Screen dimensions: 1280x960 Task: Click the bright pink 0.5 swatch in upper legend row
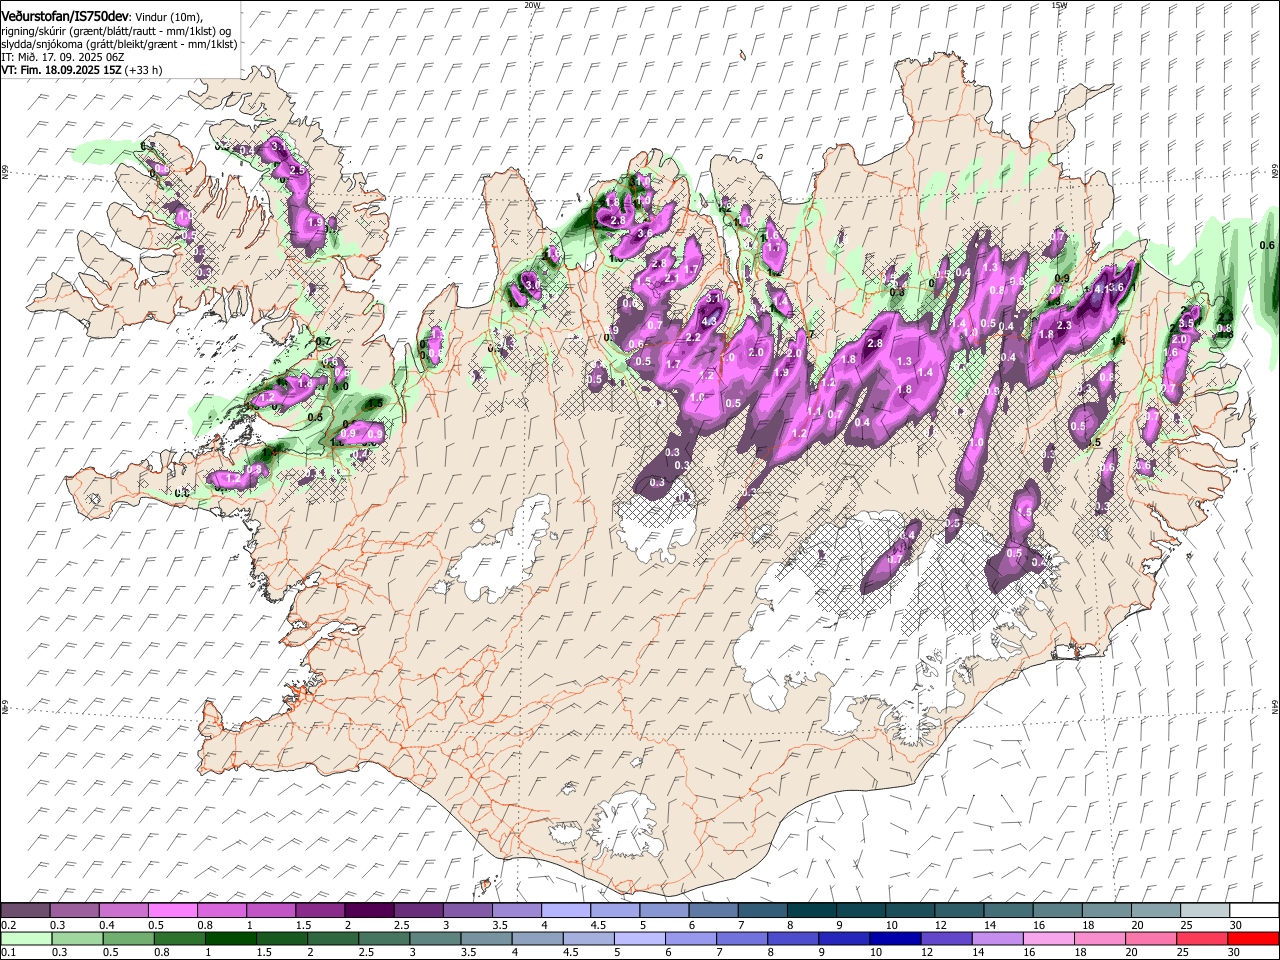pos(173,911)
